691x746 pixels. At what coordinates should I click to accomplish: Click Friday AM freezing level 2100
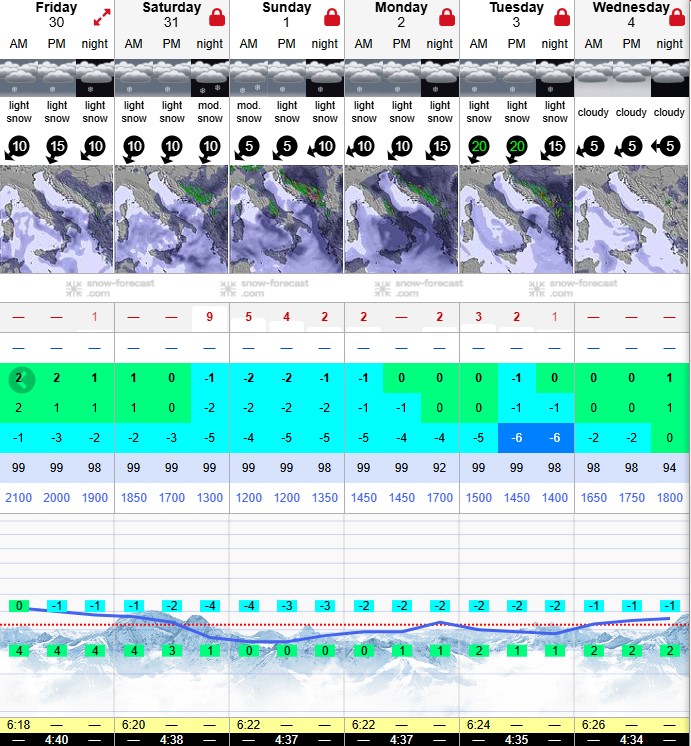coord(19,498)
